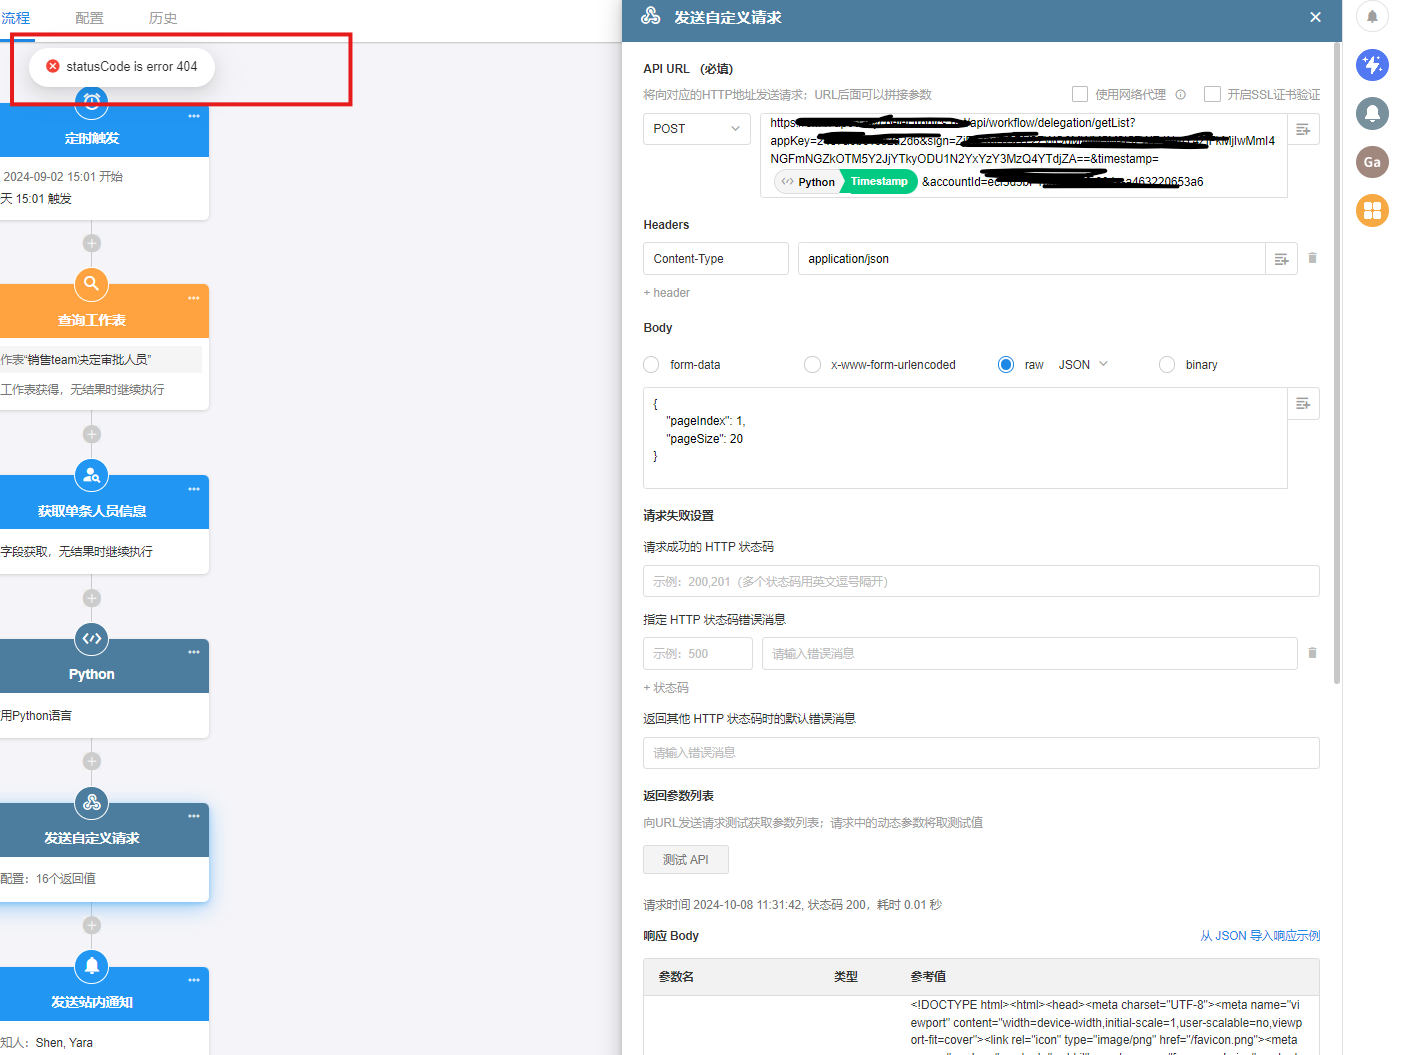Add a node below 获取单条人员信息 node
This screenshot has width=1401, height=1055.
pyautogui.click(x=91, y=598)
